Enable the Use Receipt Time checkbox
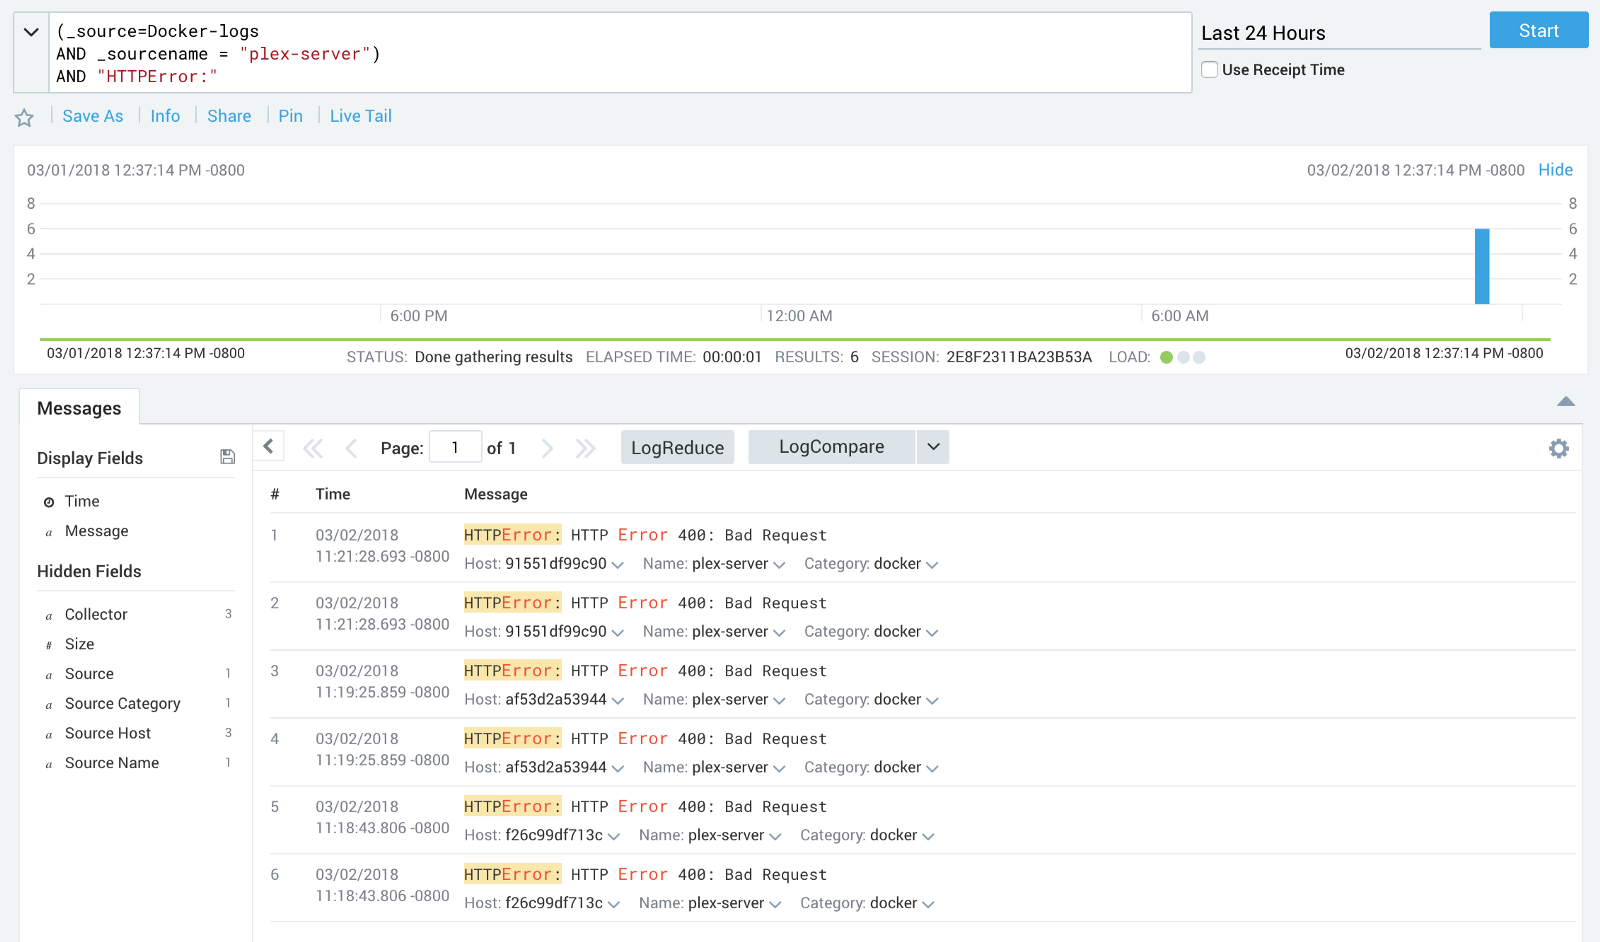The image size is (1600, 942). pos(1210,70)
